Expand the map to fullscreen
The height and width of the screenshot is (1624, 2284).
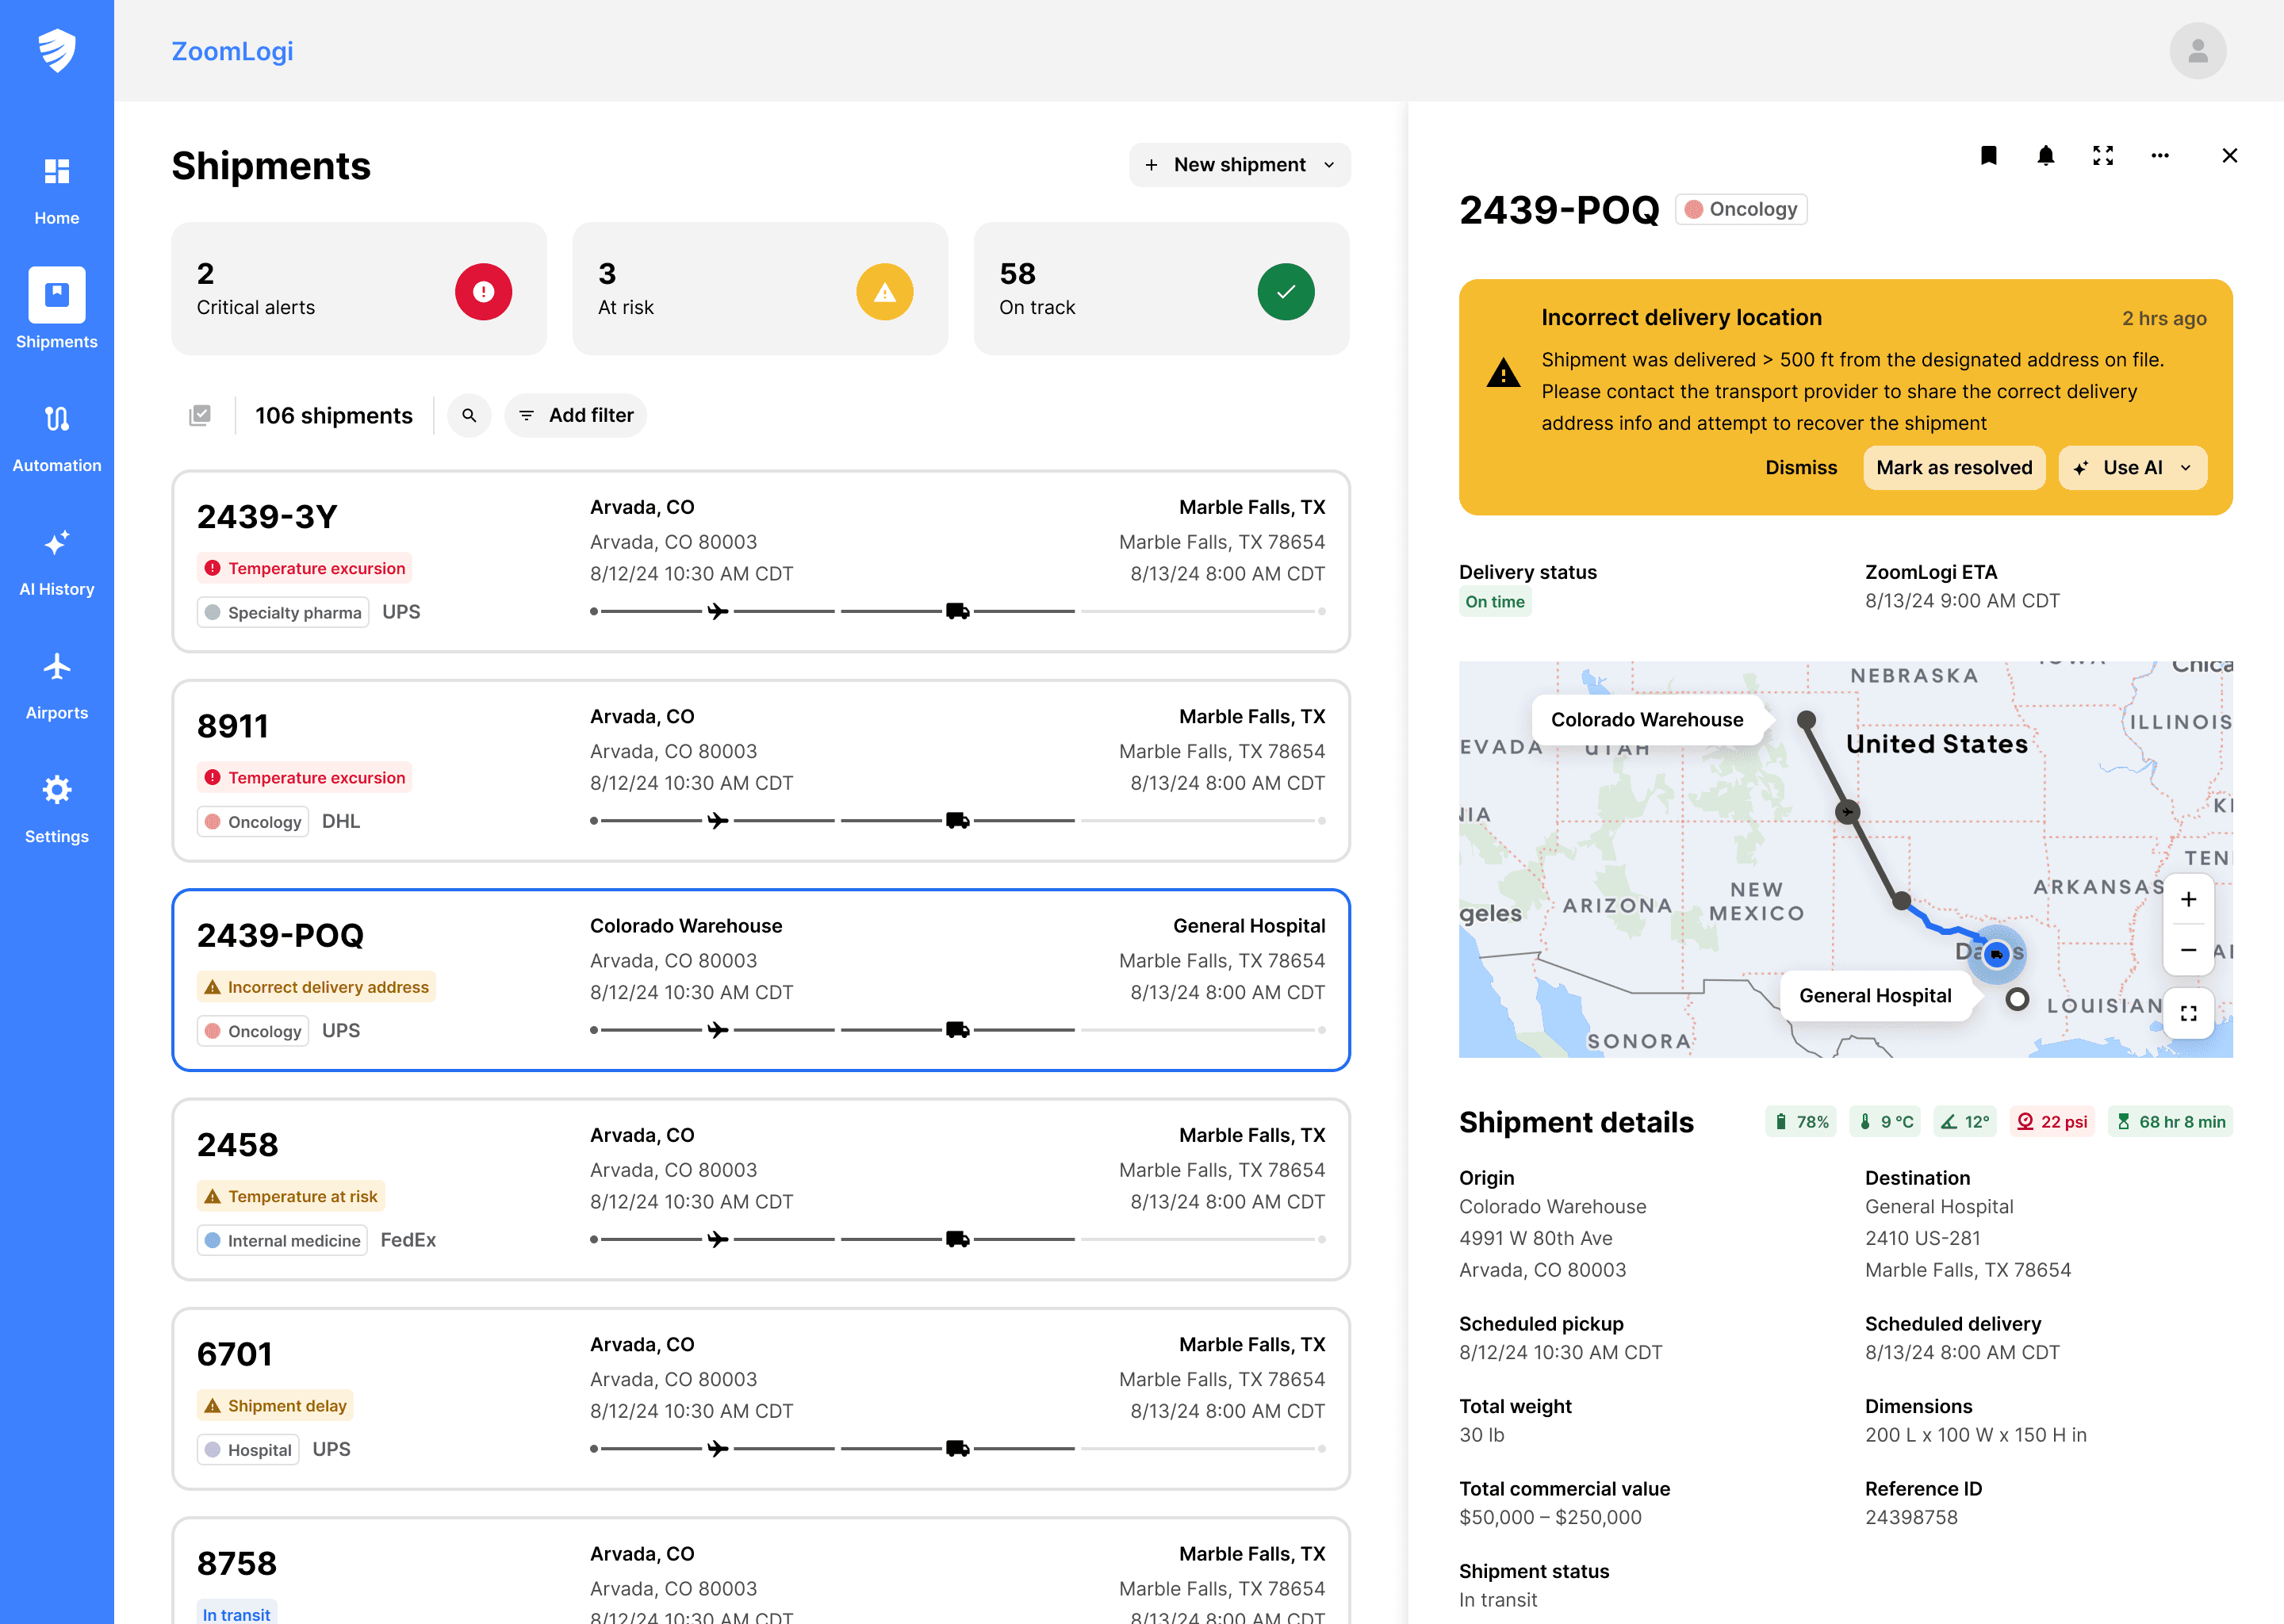click(2188, 1013)
